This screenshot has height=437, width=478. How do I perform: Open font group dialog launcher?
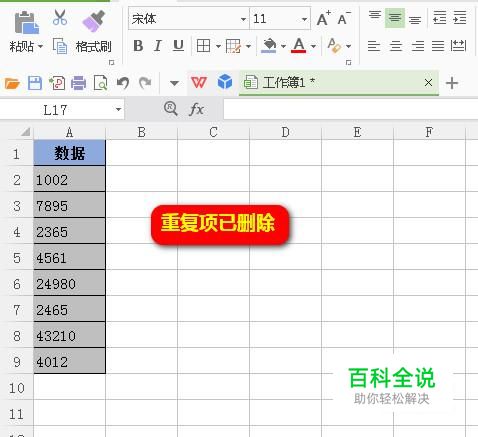[x=349, y=62]
